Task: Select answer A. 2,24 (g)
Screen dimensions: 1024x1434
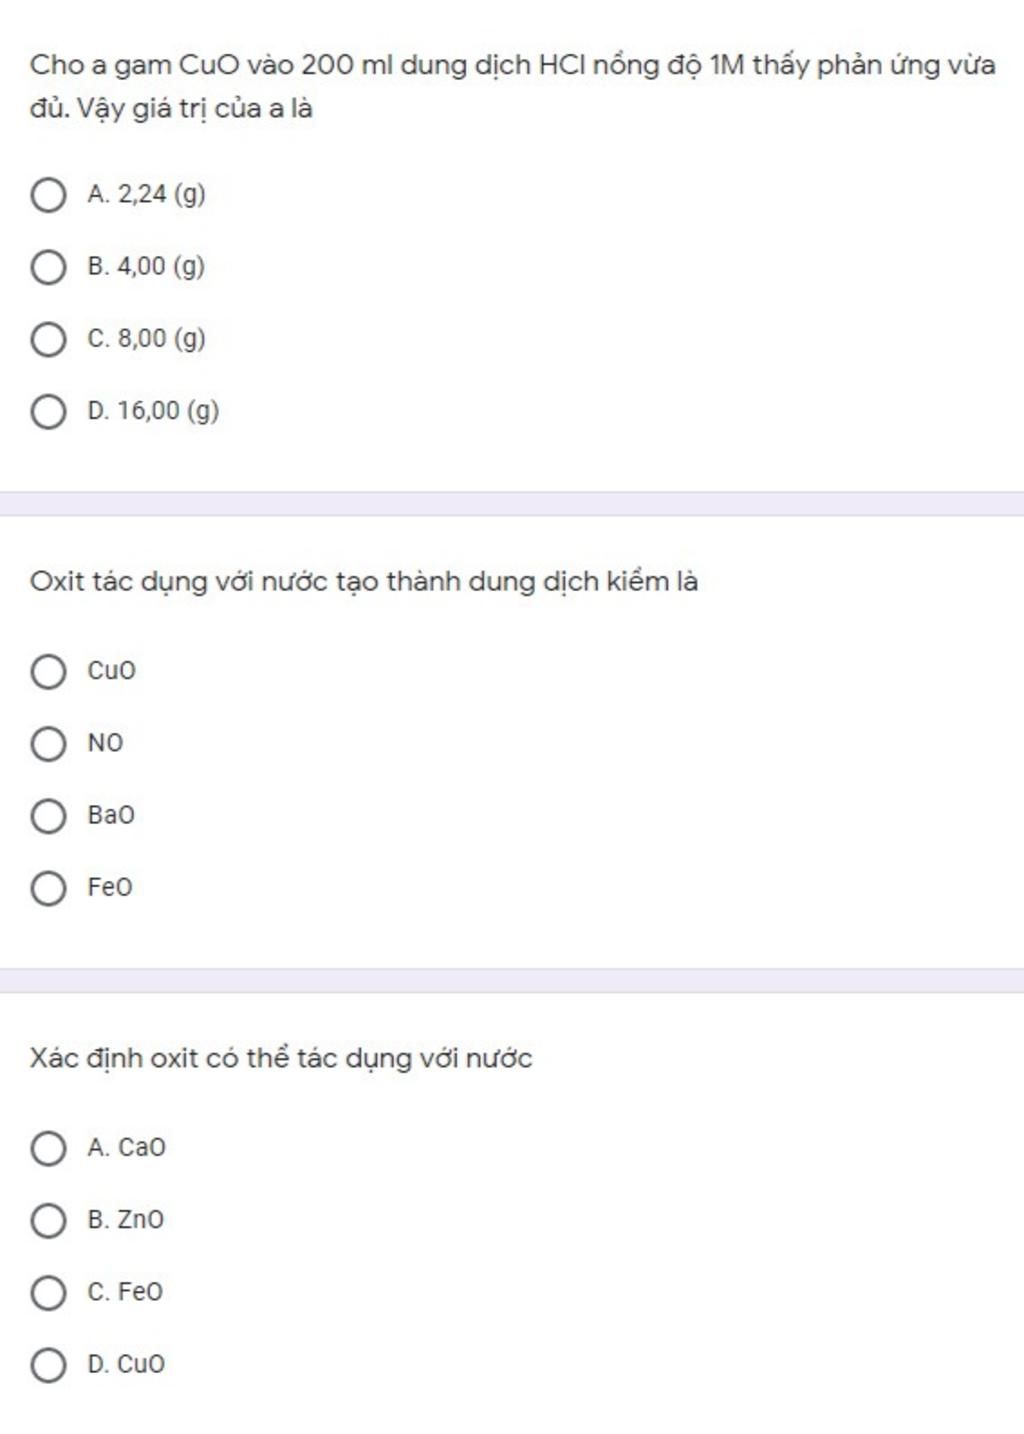Action: [x=48, y=195]
